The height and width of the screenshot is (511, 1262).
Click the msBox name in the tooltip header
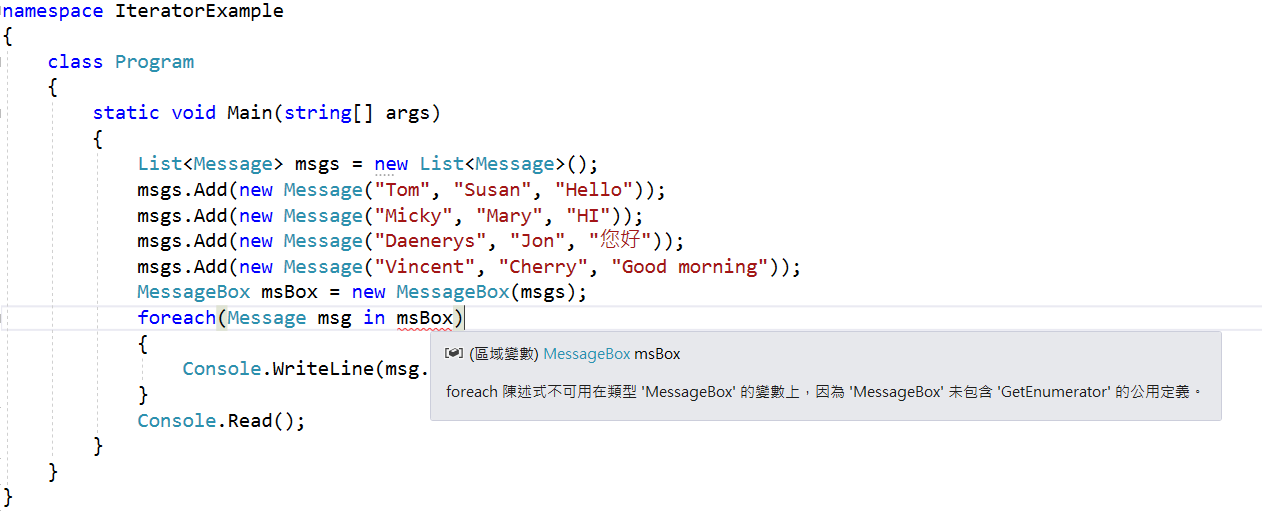(x=657, y=354)
